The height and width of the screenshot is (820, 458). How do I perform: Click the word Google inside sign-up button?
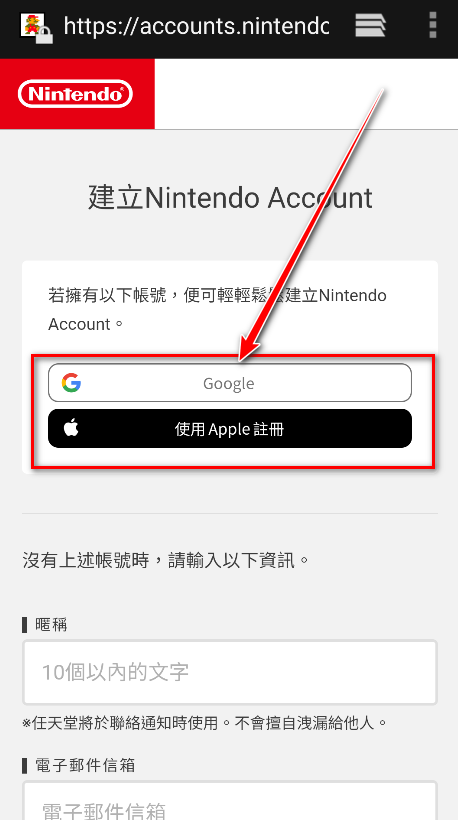pyautogui.click(x=228, y=384)
